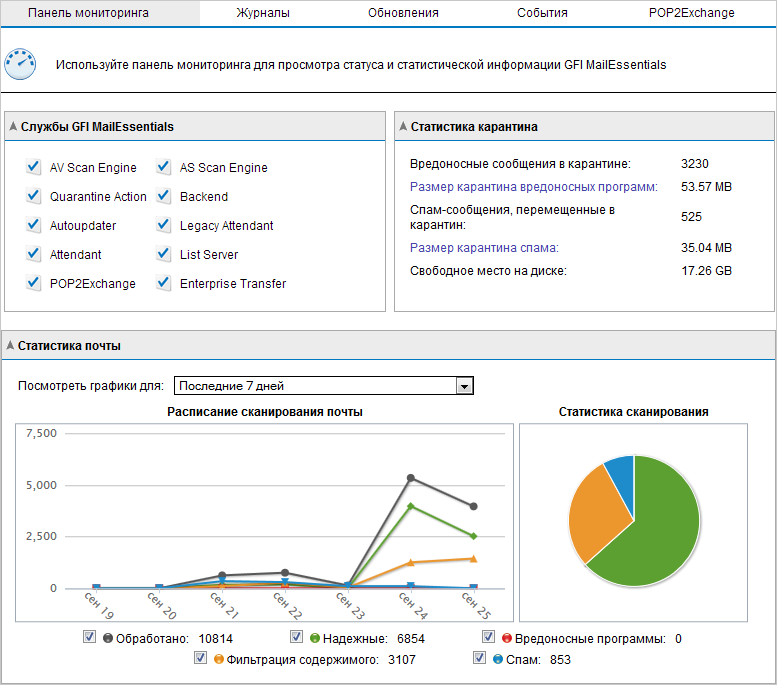Click the AV Scan Engine status checkmark

pos(33,167)
